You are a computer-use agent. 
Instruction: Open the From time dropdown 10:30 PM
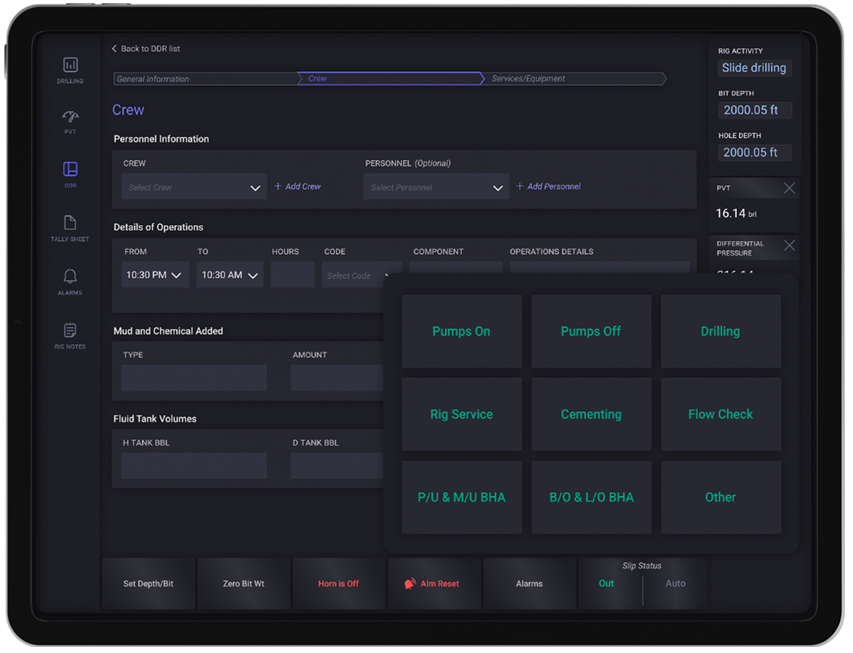pyautogui.click(x=155, y=275)
